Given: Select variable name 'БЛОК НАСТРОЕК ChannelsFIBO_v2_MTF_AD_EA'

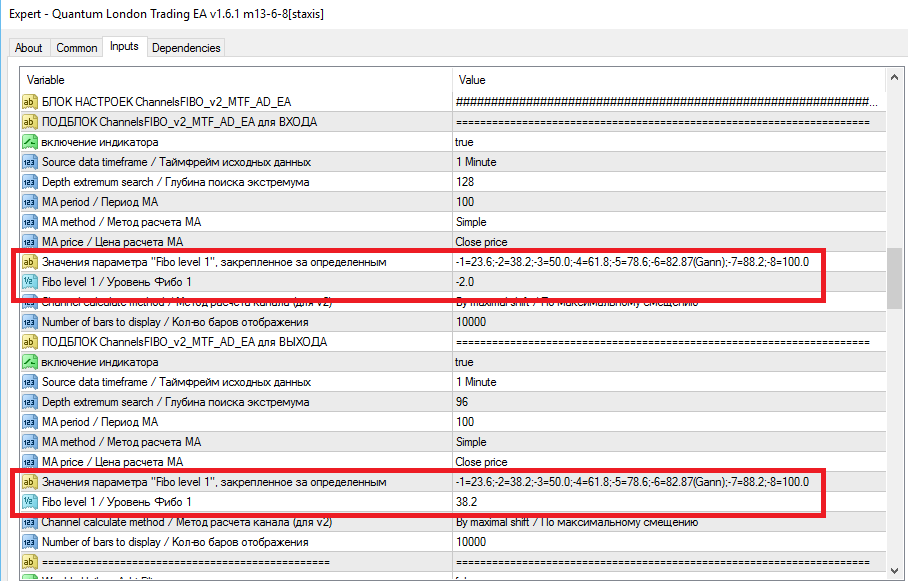Looking at the screenshot, I should 166,102.
